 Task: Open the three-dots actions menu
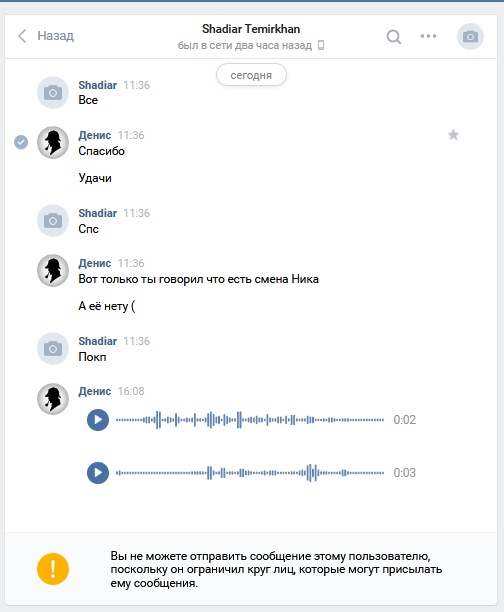428,36
